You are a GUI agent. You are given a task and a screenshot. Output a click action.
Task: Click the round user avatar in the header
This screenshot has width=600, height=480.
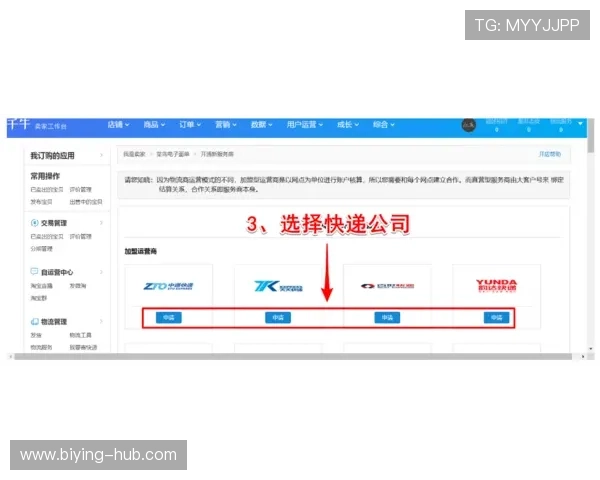point(469,125)
